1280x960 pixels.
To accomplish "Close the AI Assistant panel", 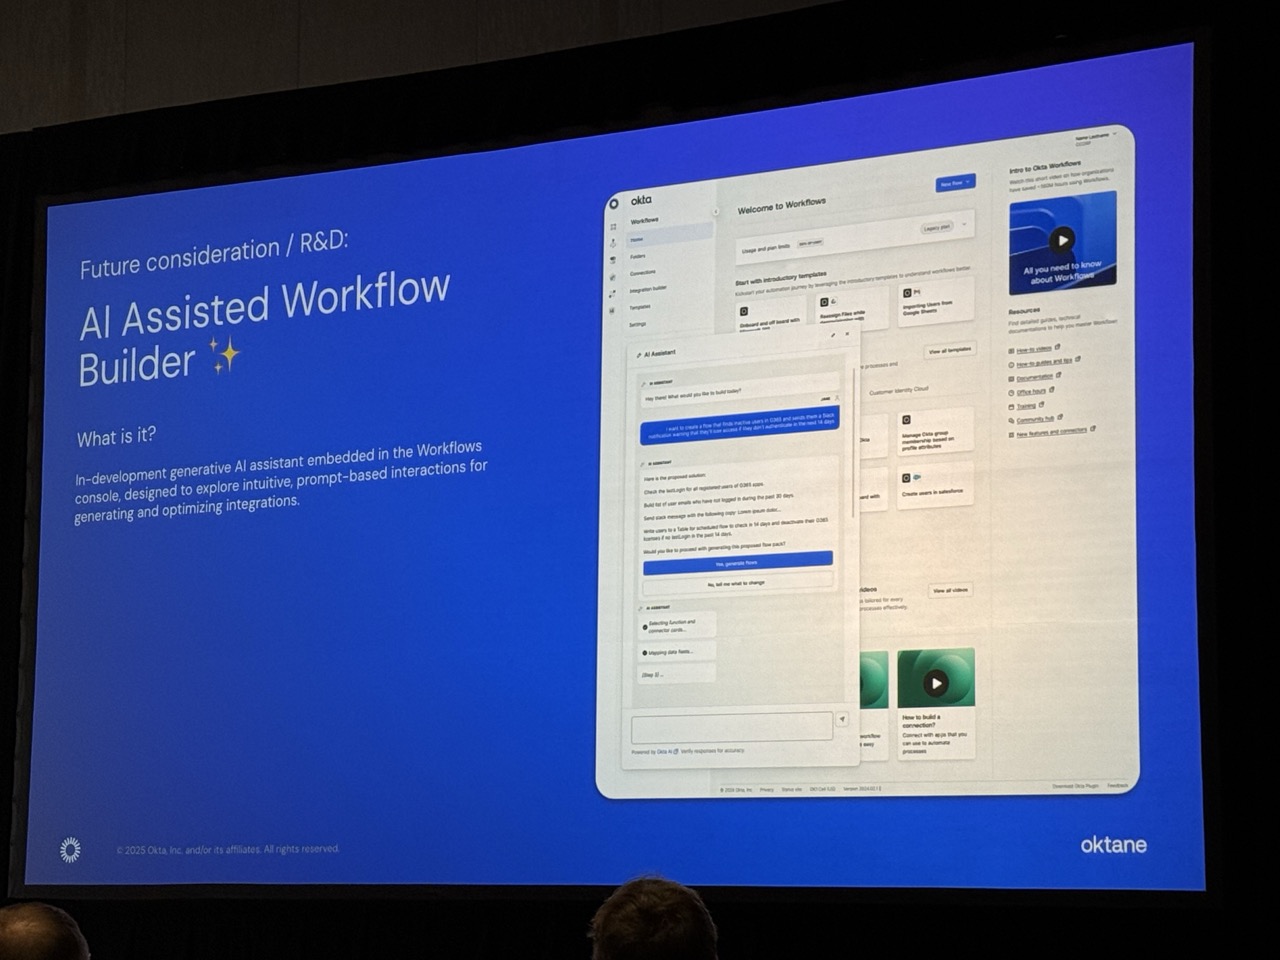I will 847,335.
